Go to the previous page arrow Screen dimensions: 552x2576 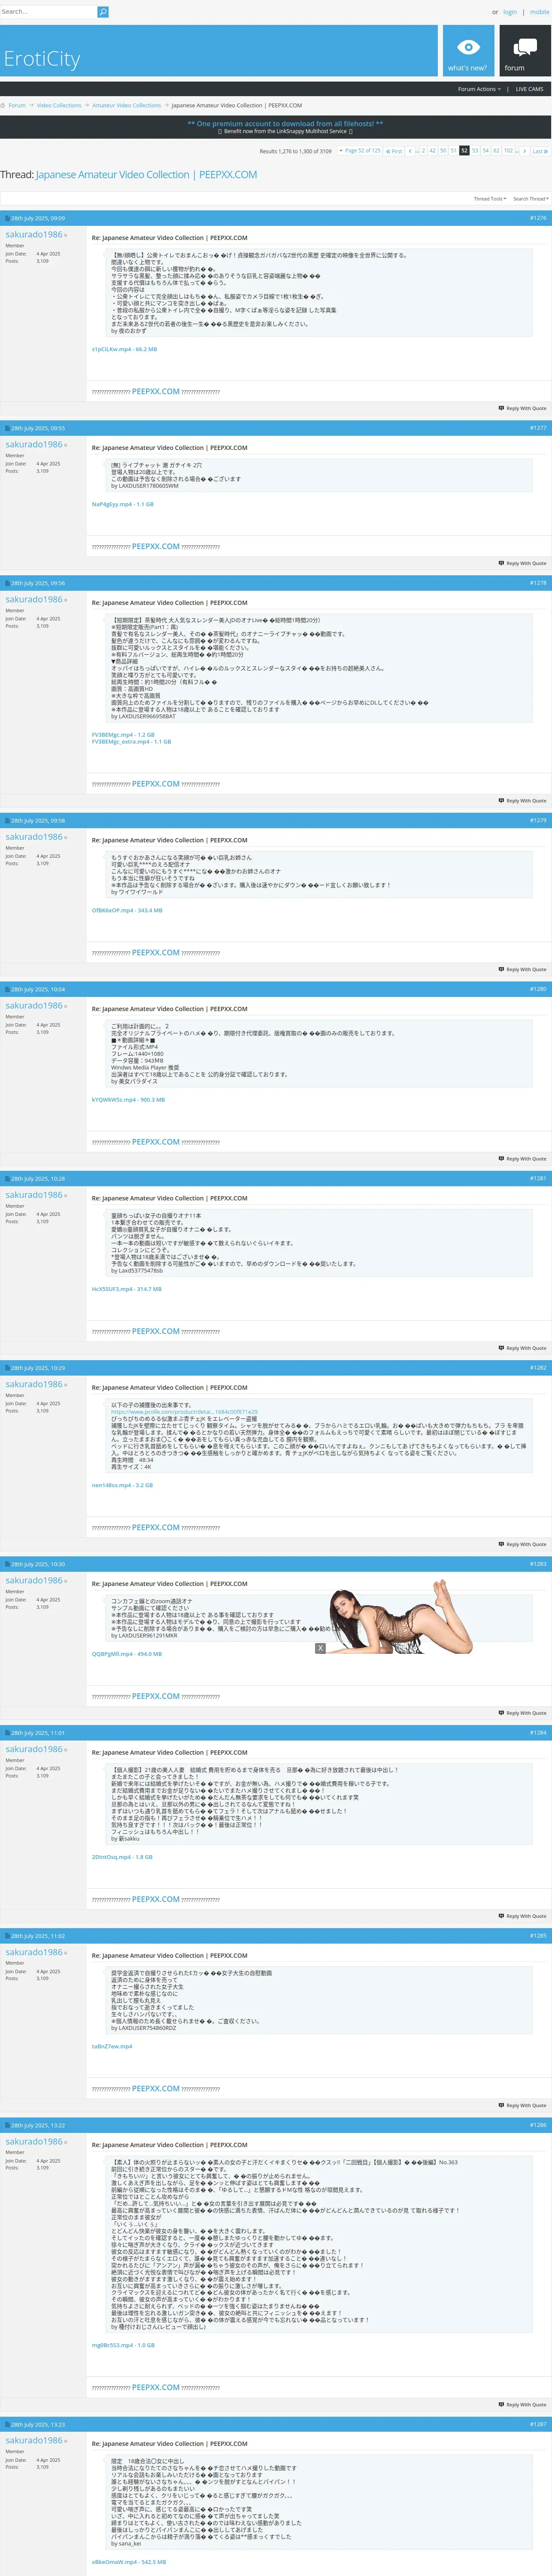pos(410,151)
